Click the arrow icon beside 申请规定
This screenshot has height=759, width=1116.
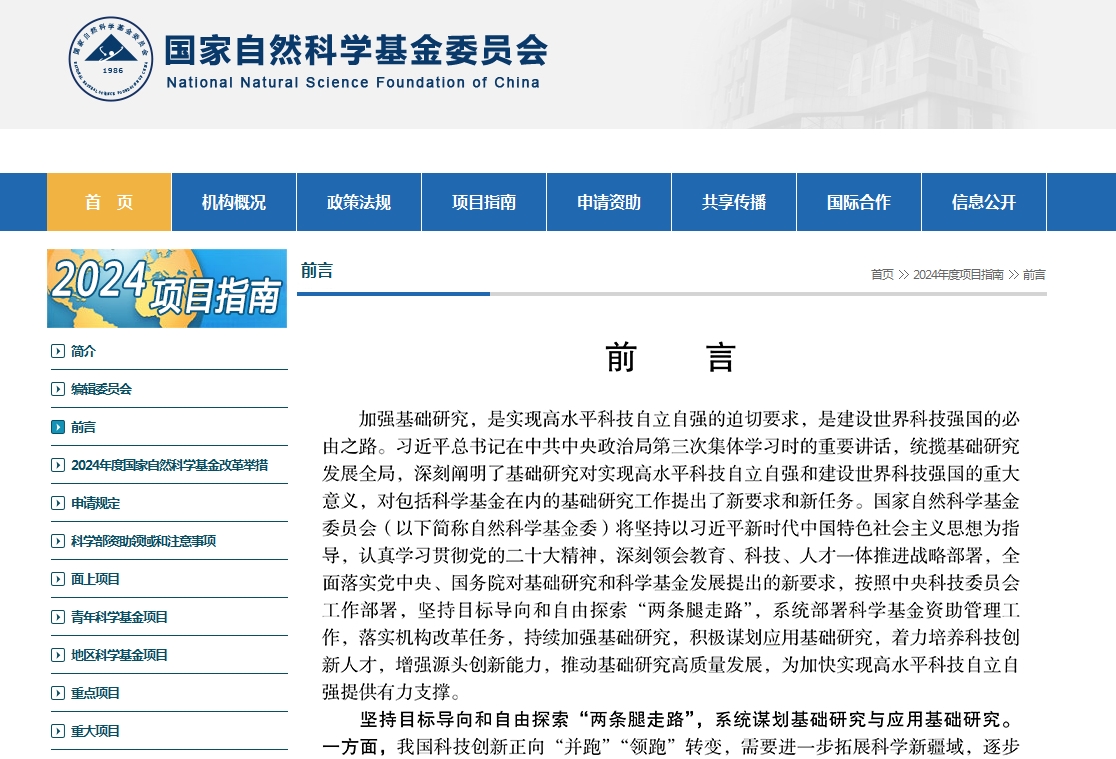tap(58, 503)
